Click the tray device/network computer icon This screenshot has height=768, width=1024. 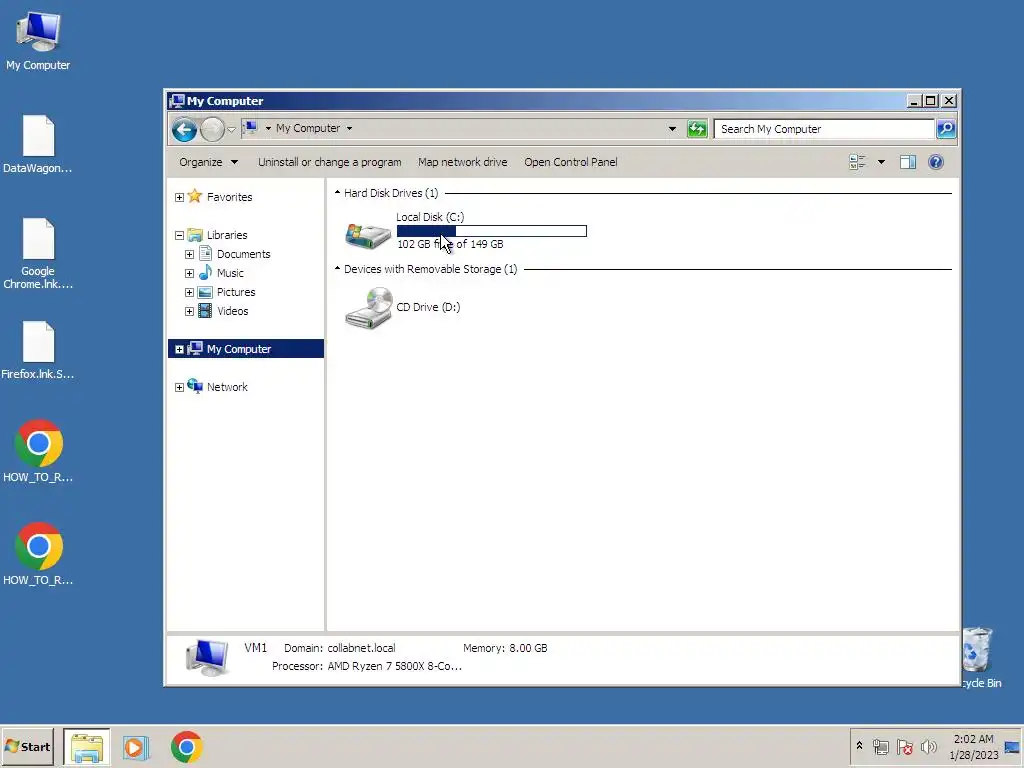pos(881,746)
